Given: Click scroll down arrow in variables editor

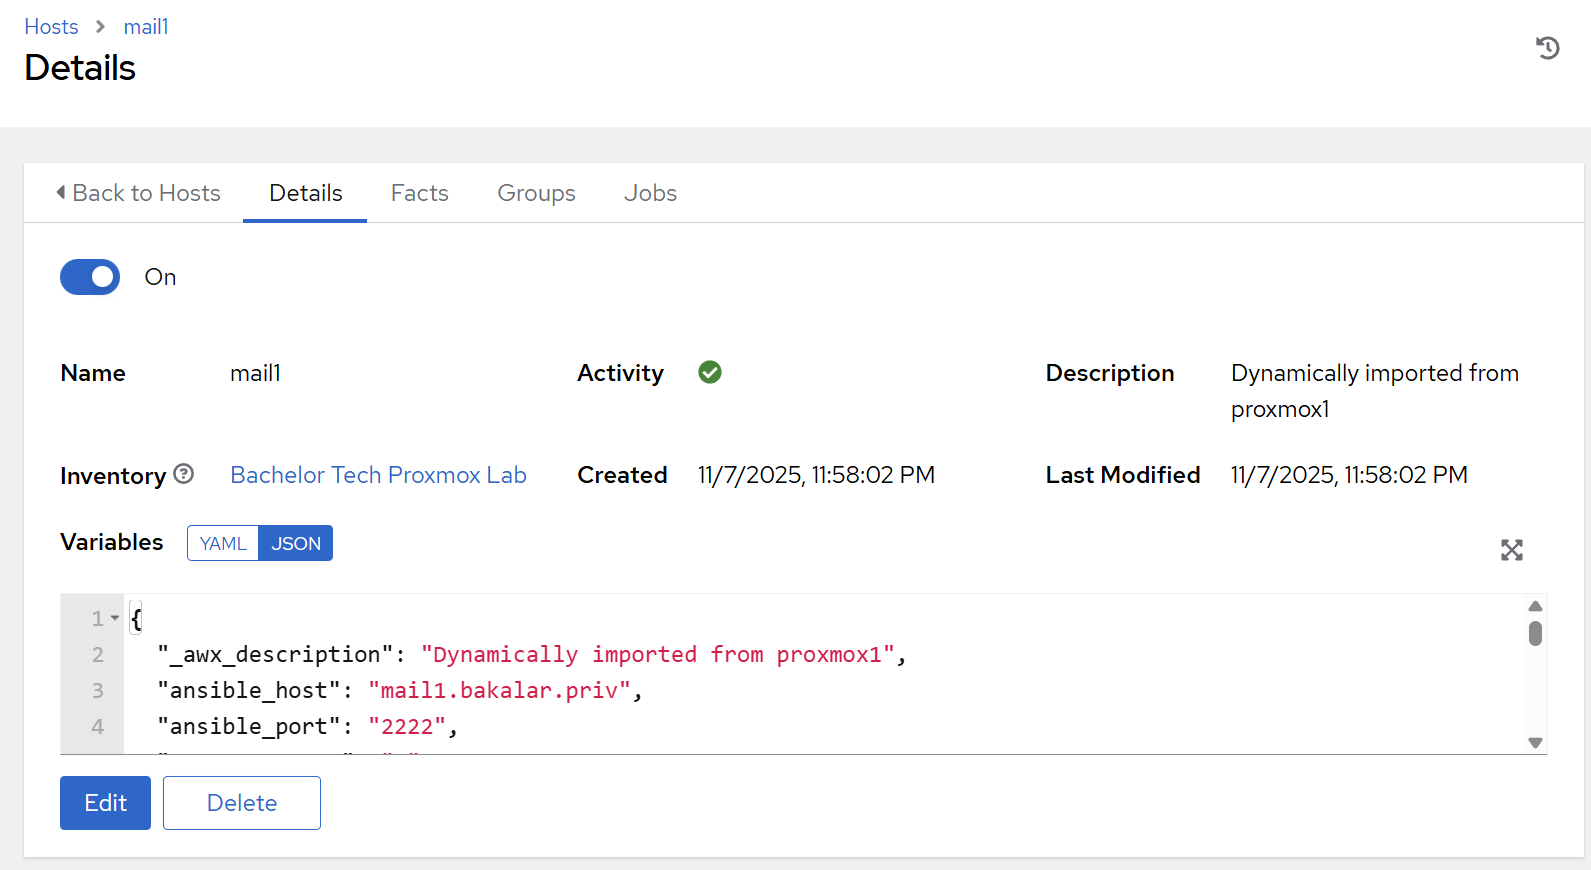Looking at the screenshot, I should coord(1535,742).
